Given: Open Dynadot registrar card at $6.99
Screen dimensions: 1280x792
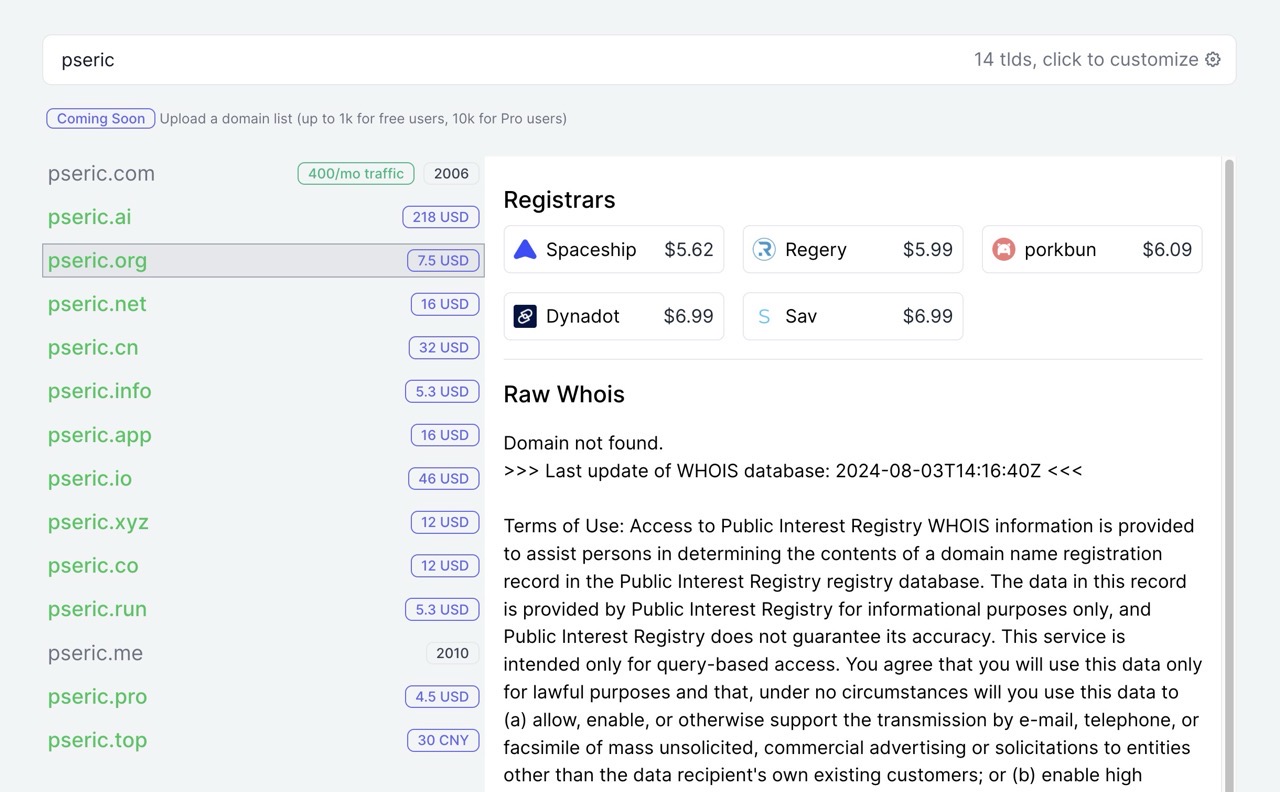Looking at the screenshot, I should 614,316.
